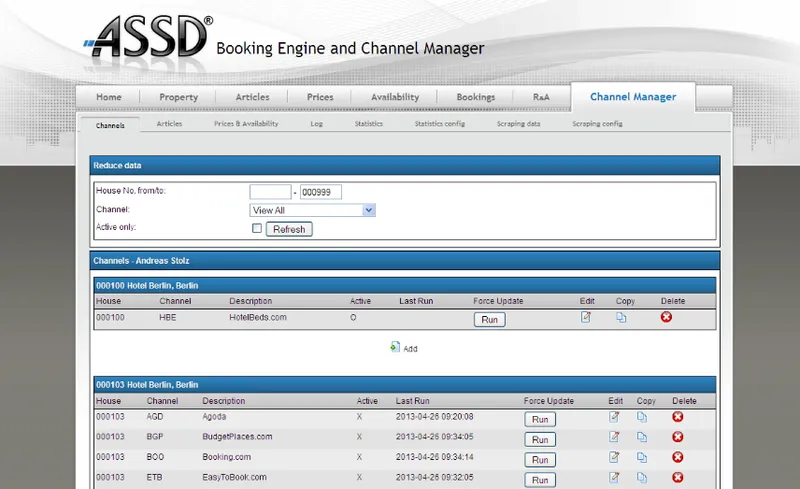
Task: Run force update for HBE HotelBeds.com
Action: (x=489, y=320)
